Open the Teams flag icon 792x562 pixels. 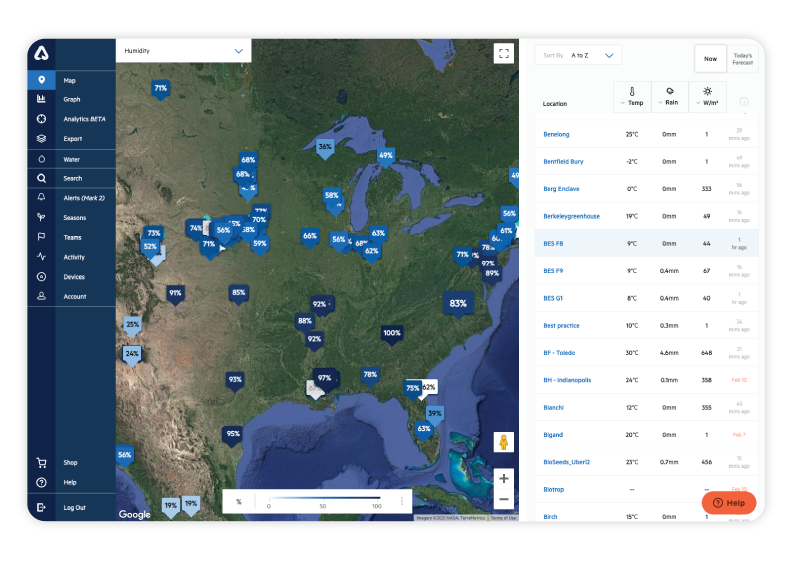pyautogui.click(x=41, y=237)
